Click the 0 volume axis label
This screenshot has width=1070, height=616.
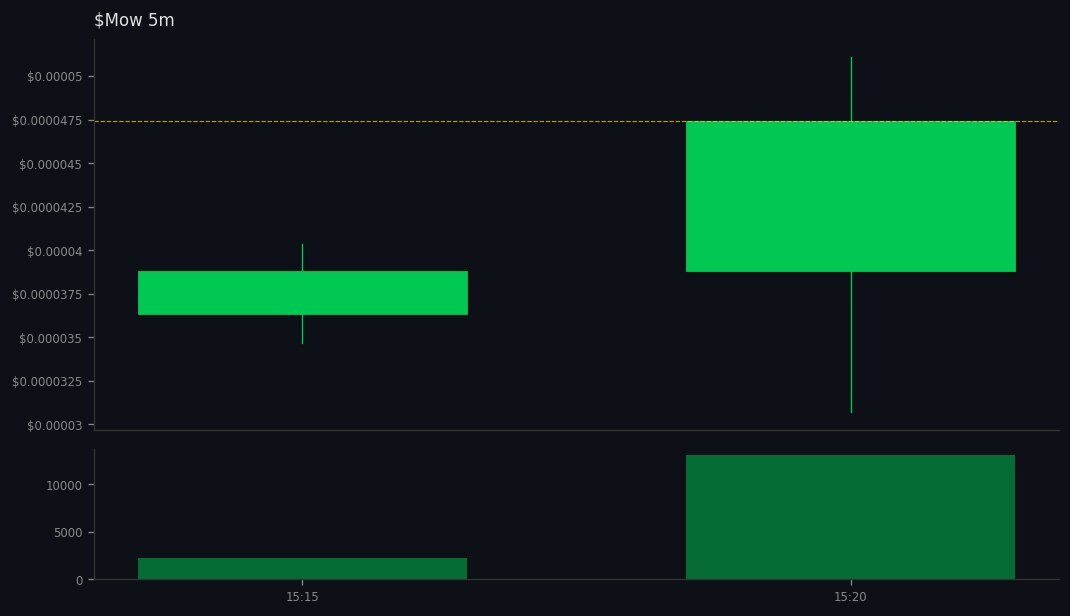coord(78,578)
